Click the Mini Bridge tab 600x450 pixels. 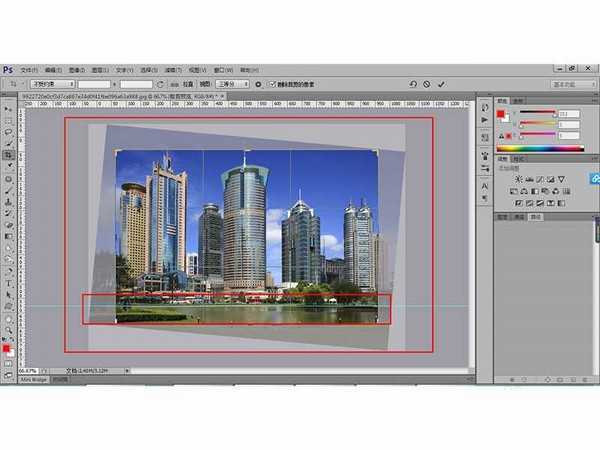[x=34, y=380]
